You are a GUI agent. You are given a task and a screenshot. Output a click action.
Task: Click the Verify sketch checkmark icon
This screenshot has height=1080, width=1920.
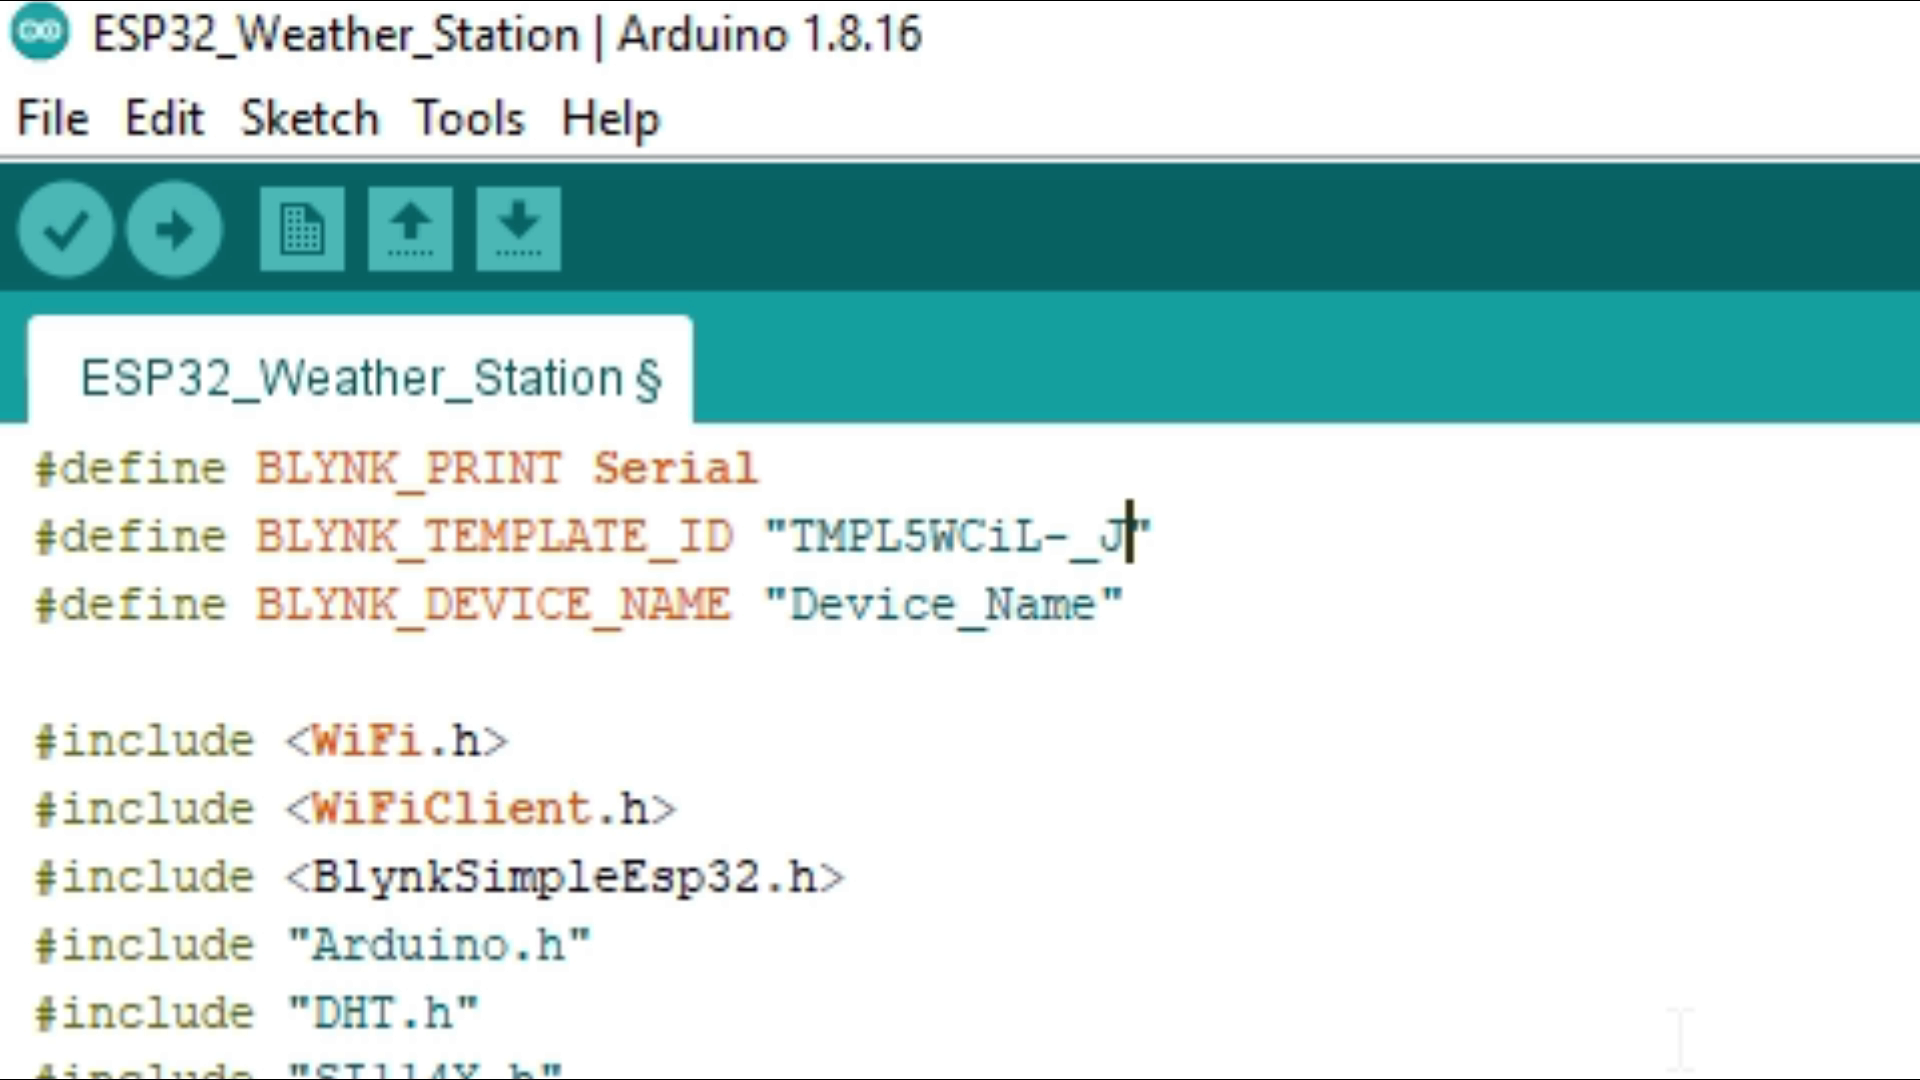[x=65, y=229]
